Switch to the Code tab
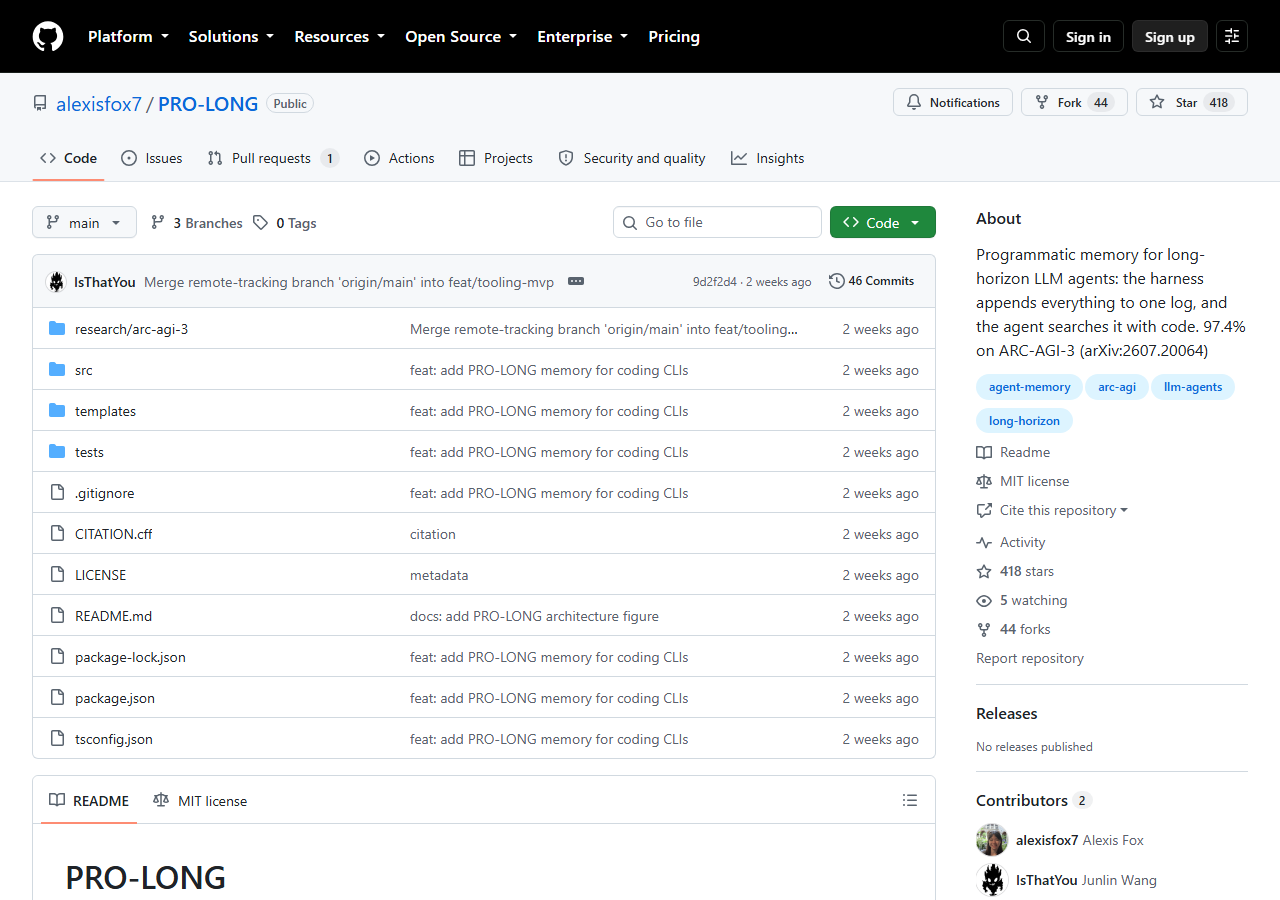The width and height of the screenshot is (1280, 900). pyautogui.click(x=68, y=158)
